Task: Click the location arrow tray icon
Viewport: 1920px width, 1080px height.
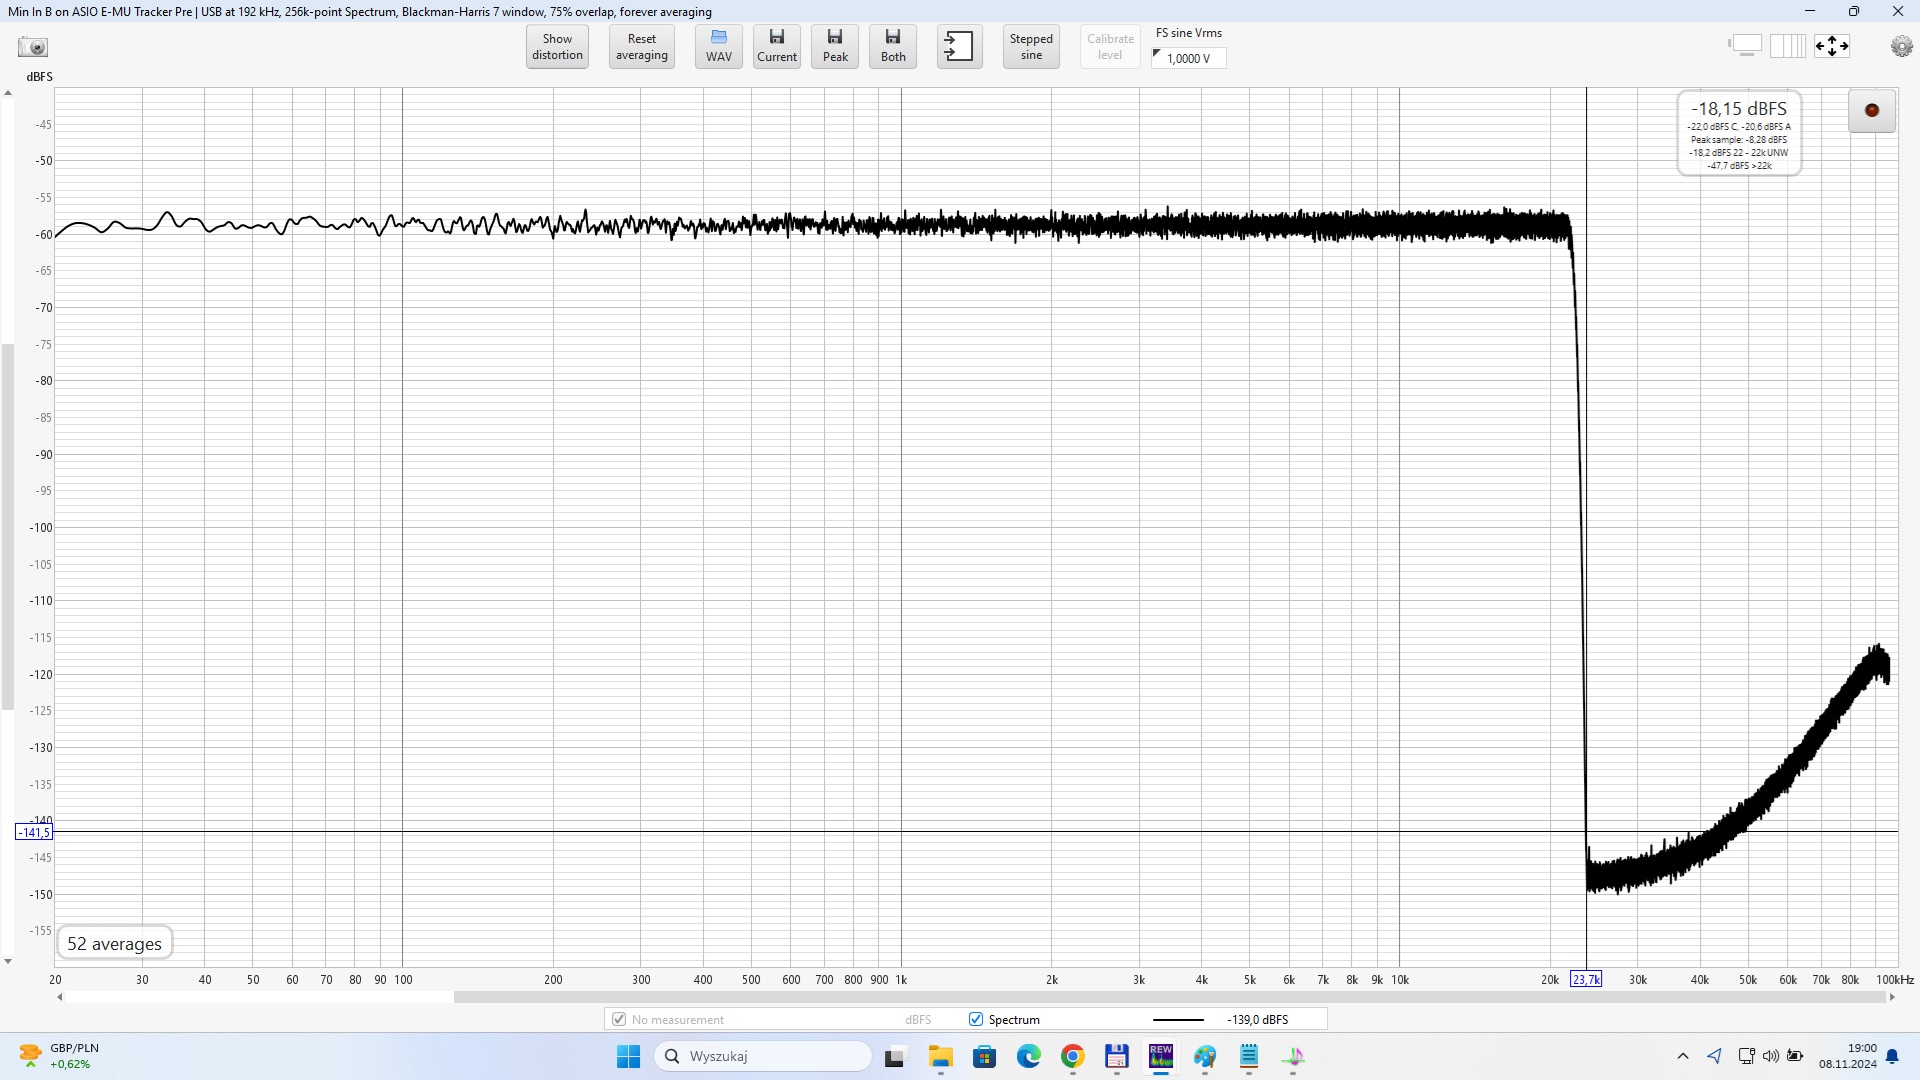Action: 1714,1056
